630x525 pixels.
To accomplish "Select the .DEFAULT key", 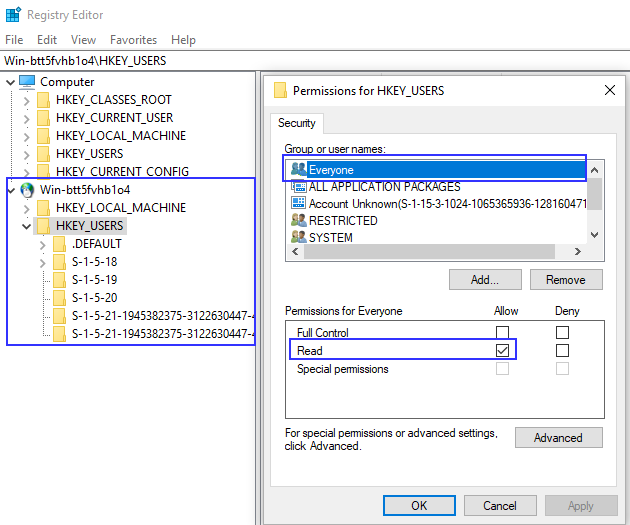I will (x=96, y=244).
